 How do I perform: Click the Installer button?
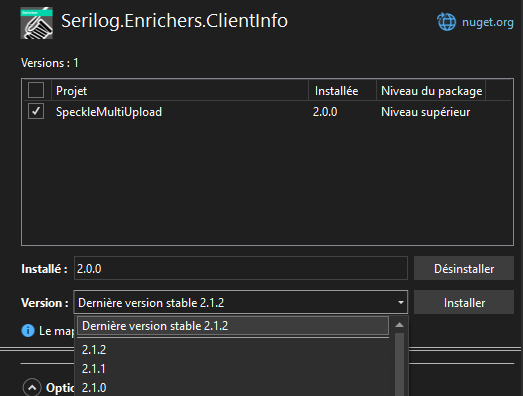tap(464, 302)
